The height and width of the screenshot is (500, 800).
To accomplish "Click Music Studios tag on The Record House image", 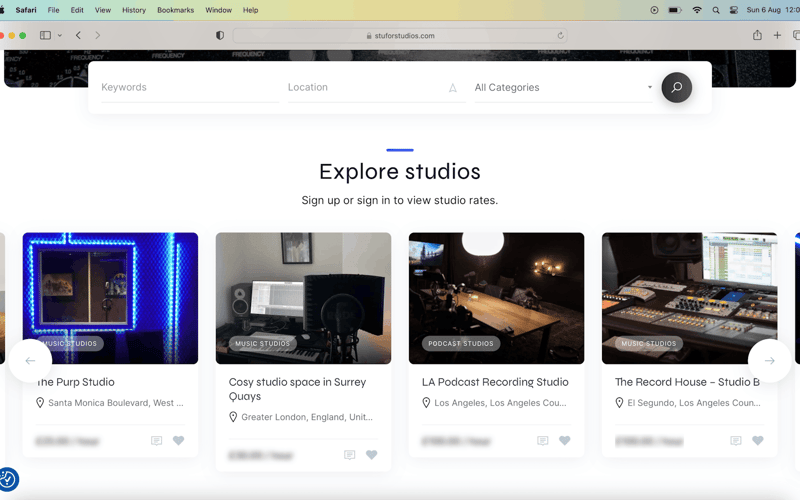I will 648,343.
